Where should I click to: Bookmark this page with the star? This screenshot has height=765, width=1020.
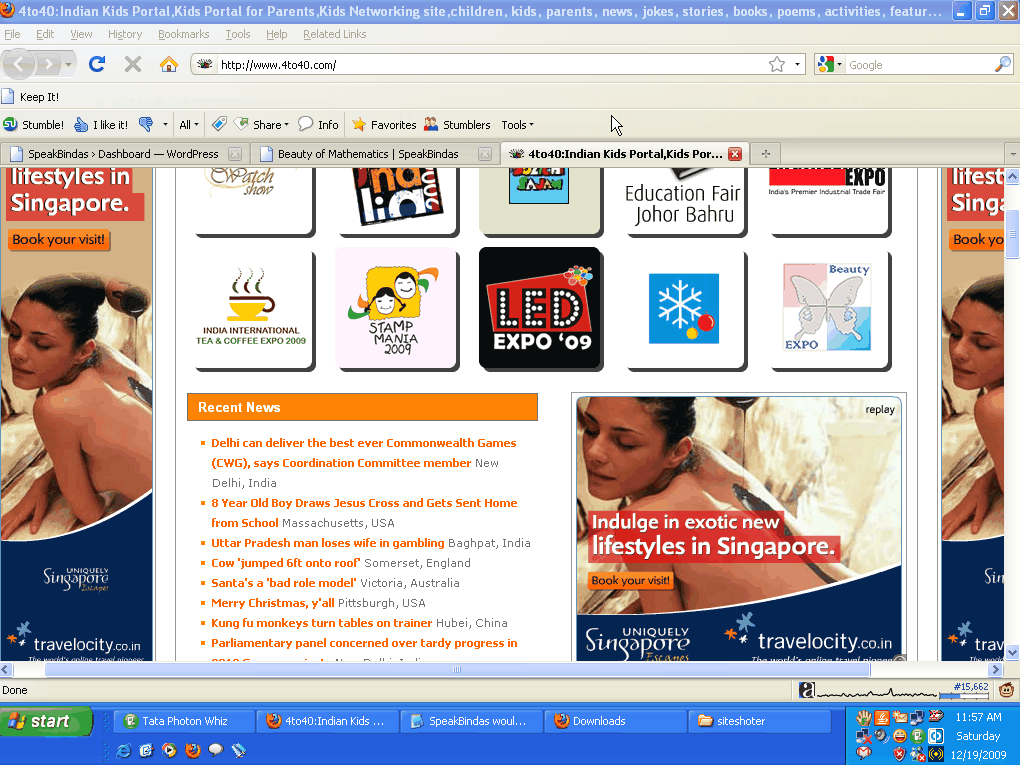pos(777,64)
